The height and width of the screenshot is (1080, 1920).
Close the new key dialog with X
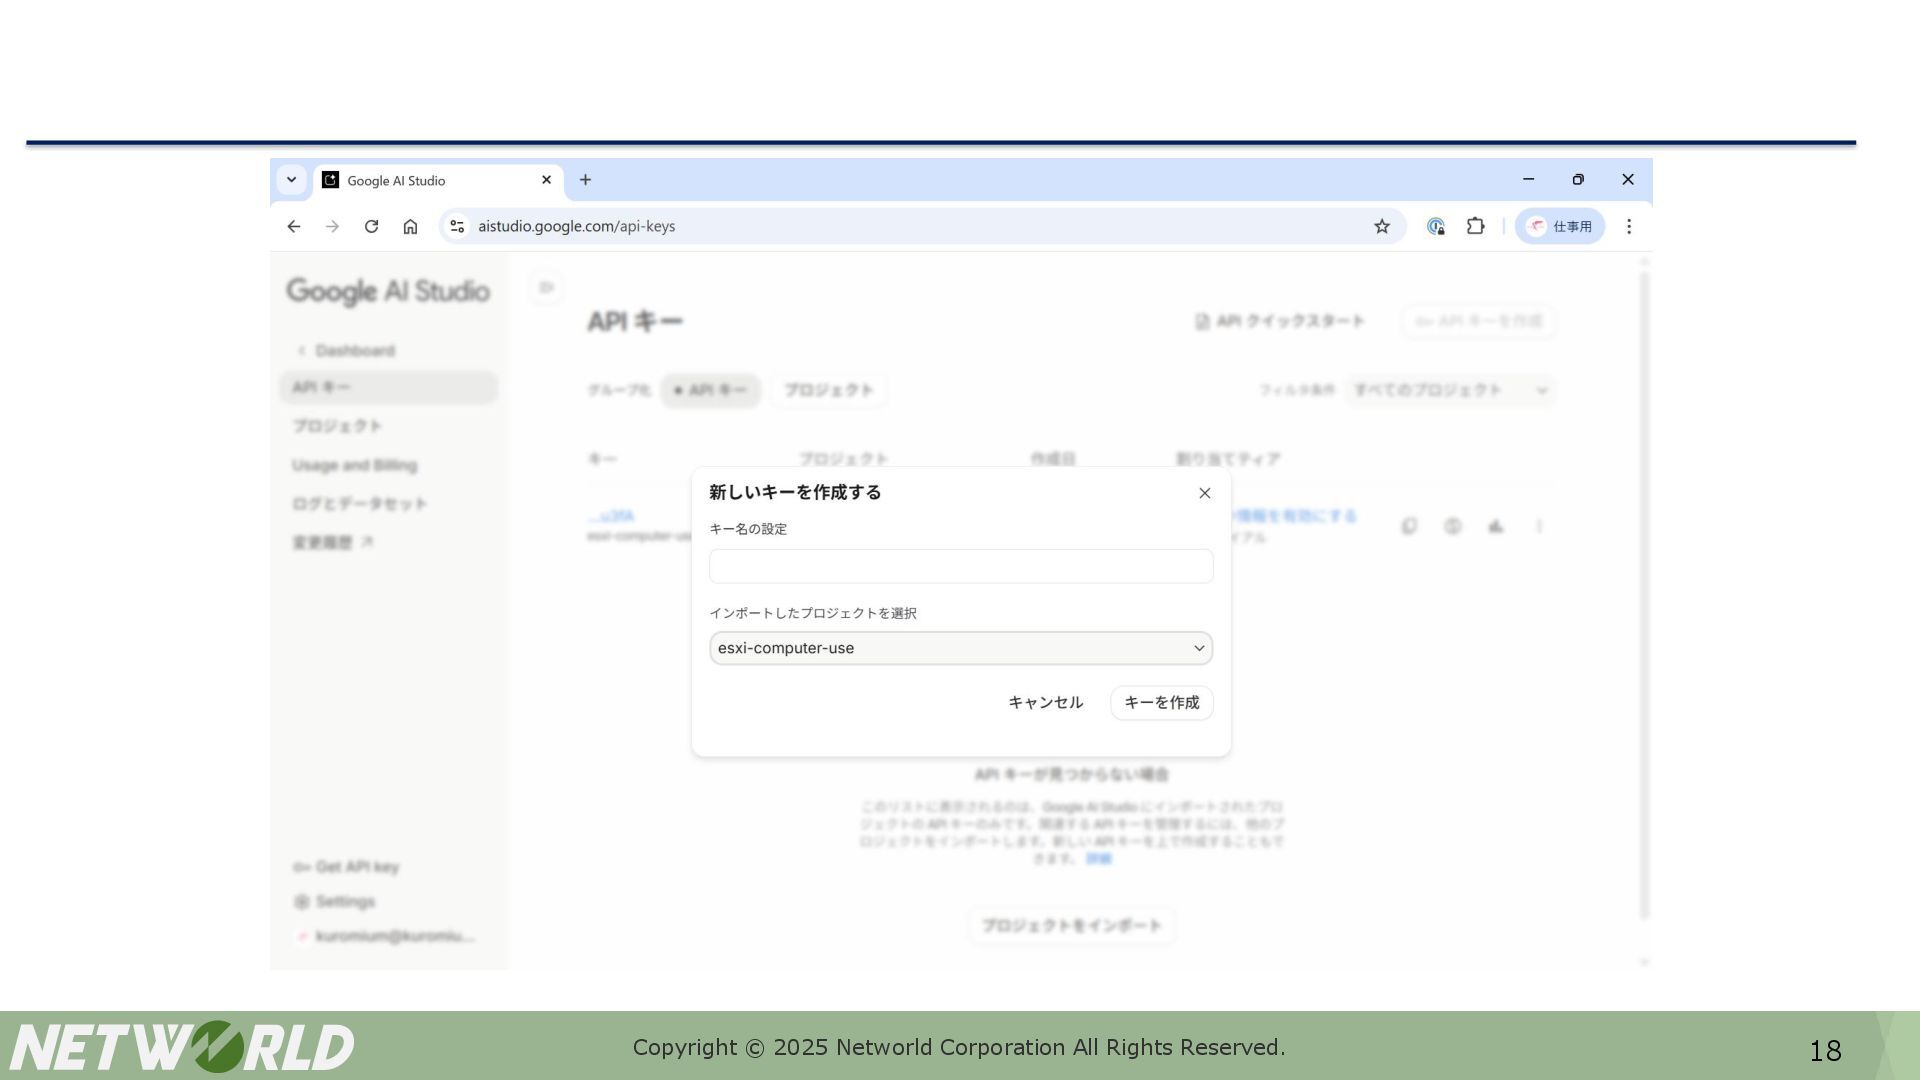pos(1204,493)
